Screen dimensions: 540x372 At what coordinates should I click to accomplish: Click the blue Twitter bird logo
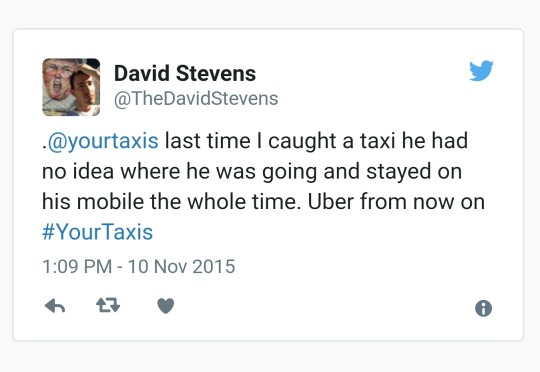pyautogui.click(x=481, y=71)
